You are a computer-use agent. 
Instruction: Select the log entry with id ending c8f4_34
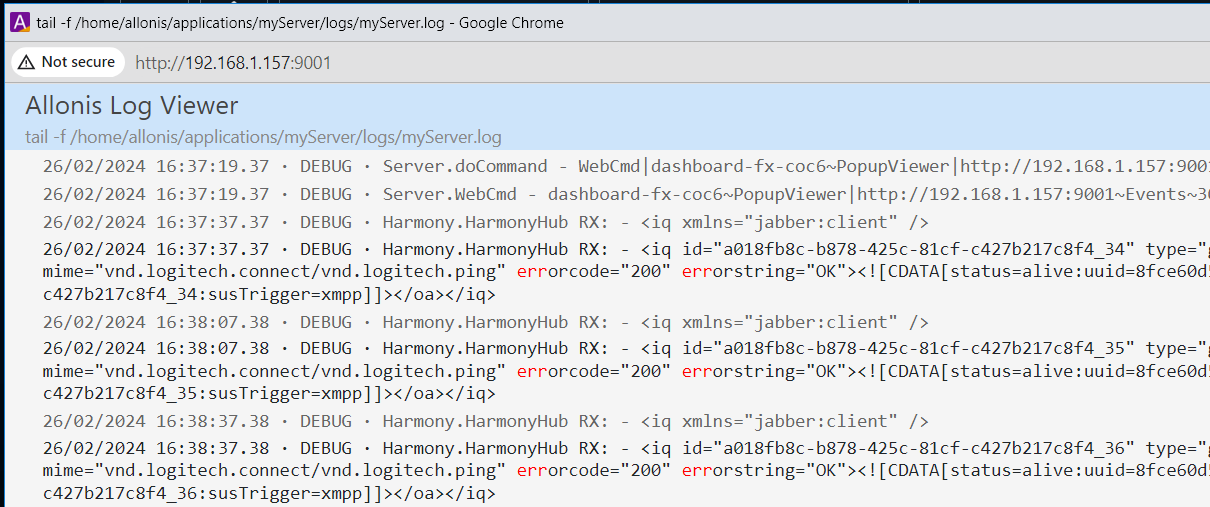tap(626, 271)
